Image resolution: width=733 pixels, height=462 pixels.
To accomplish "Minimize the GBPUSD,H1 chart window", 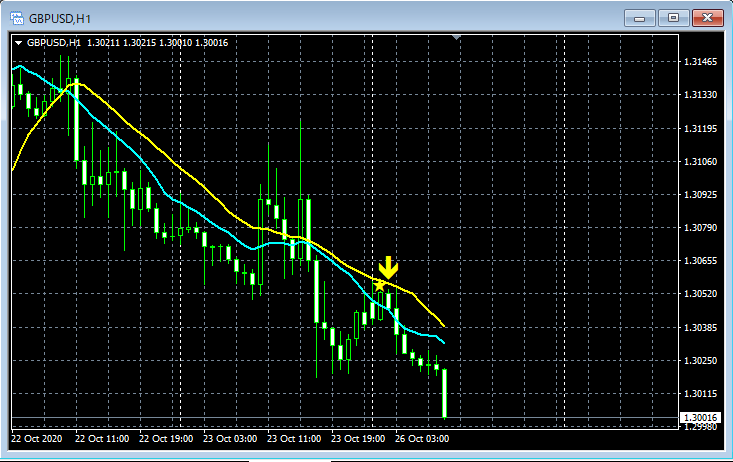I will pos(640,18).
